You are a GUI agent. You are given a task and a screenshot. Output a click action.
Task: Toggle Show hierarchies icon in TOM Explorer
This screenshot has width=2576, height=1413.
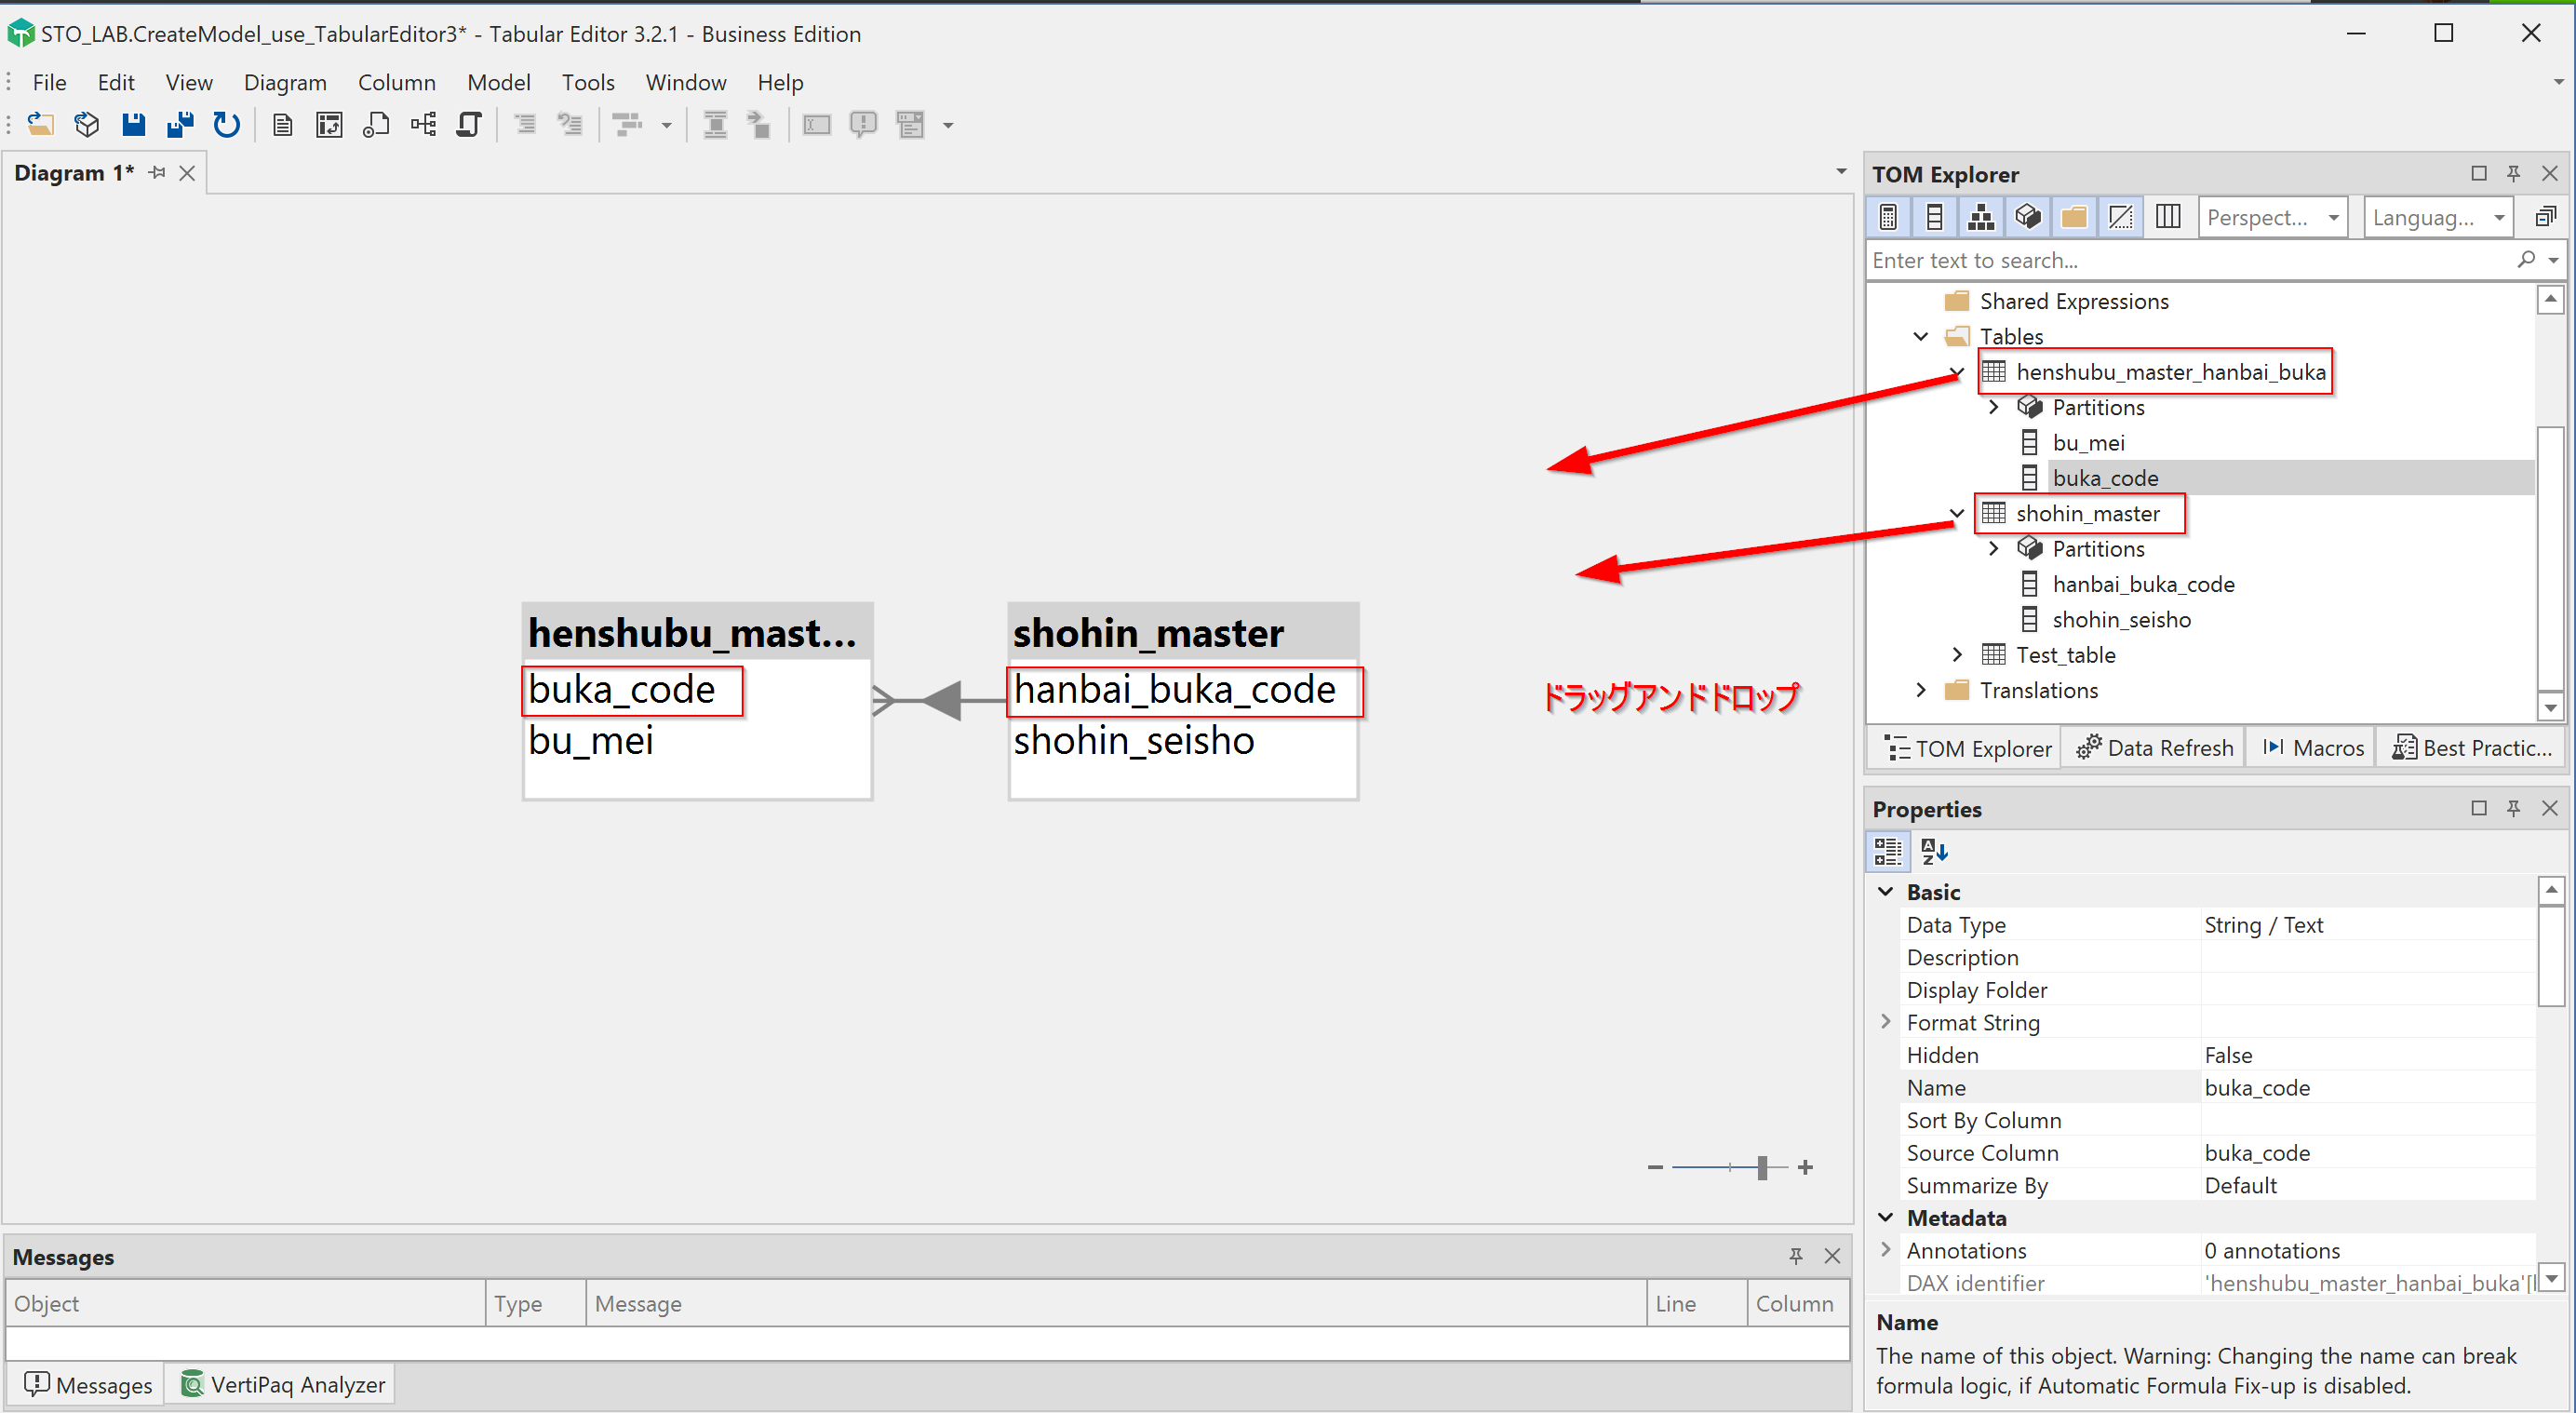coord(1981,217)
